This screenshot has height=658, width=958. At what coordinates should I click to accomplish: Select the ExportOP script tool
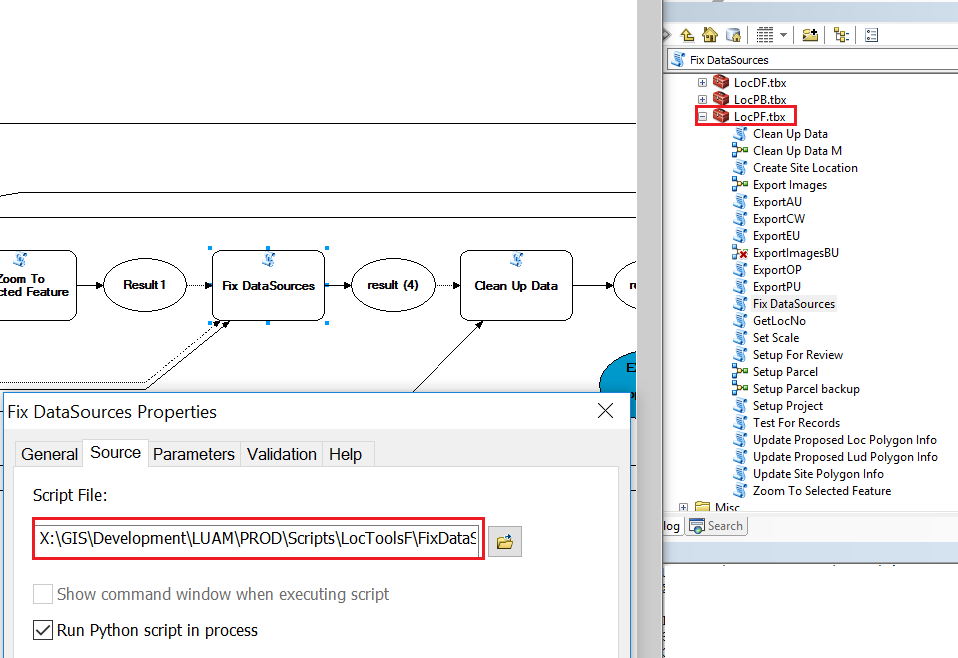click(777, 270)
